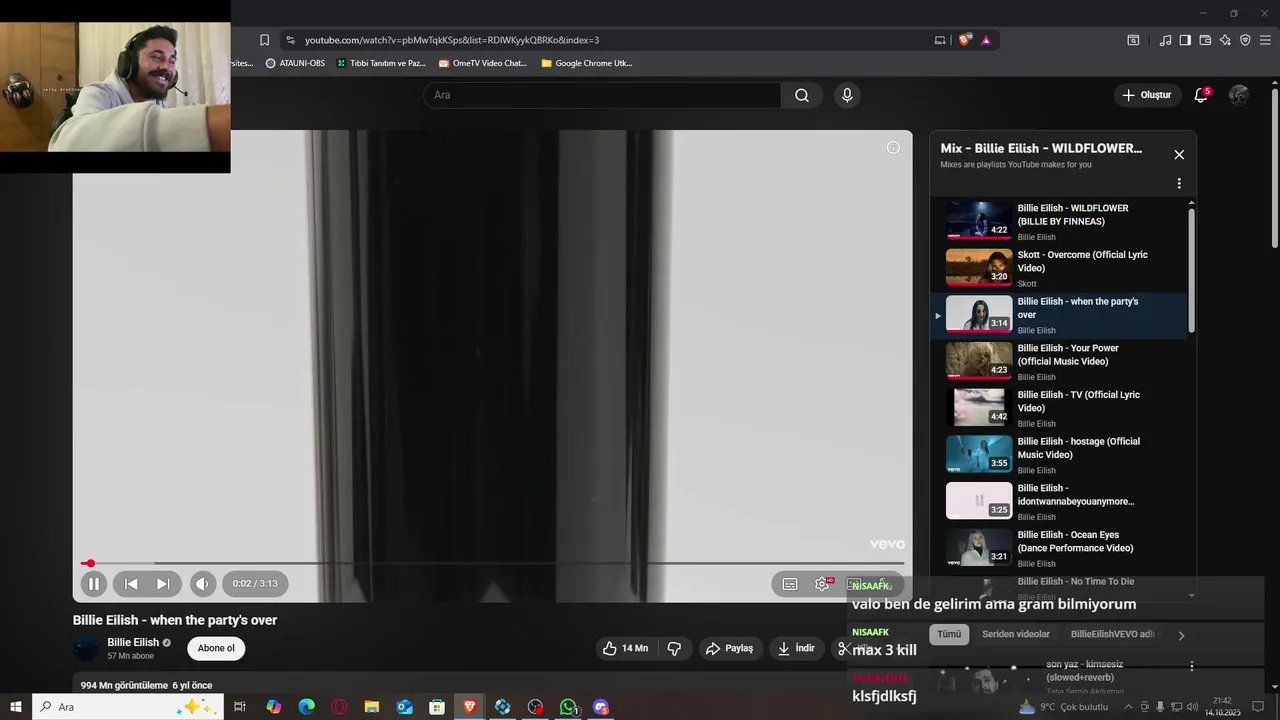Click the İndir download button
This screenshot has width=1280, height=720.
[796, 648]
